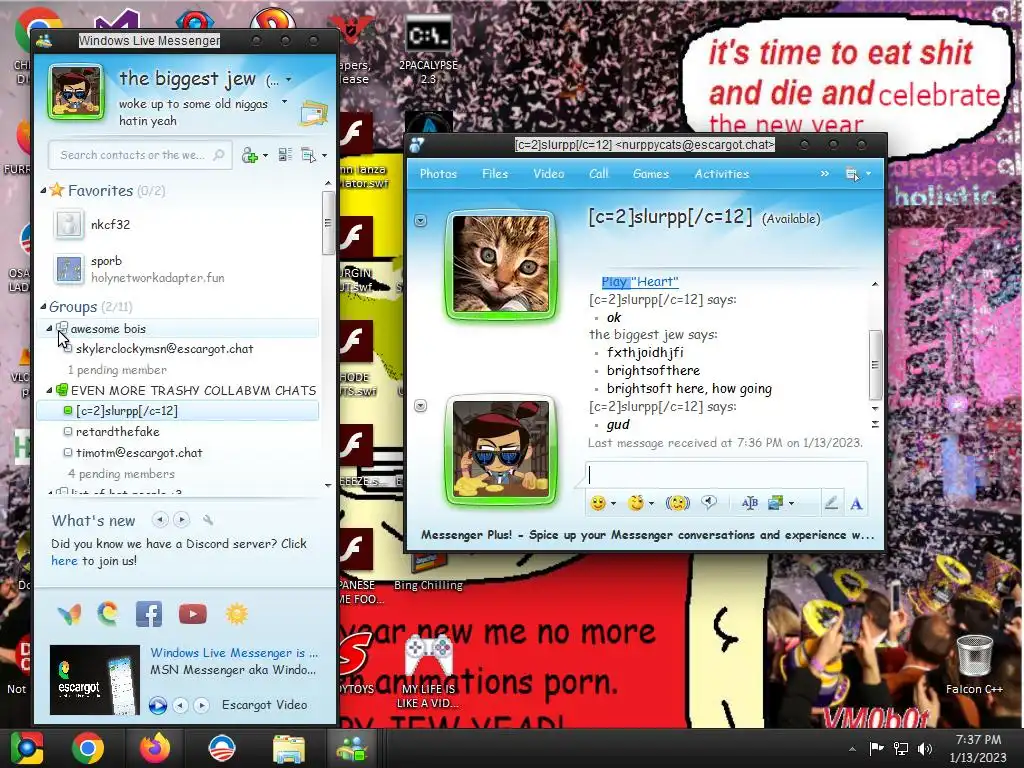The image size is (1024, 768).
Task: Open the contact list layout icon
Action: tap(285, 155)
